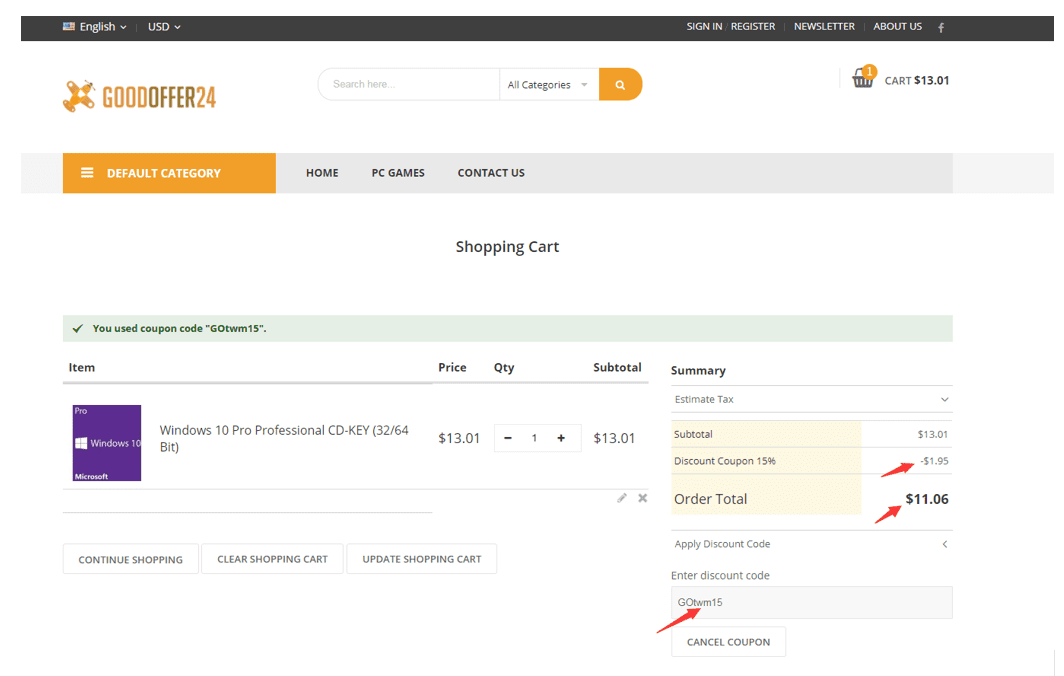Image resolution: width=1064 pixels, height=676 pixels.
Task: Click the $11.06 order total value
Action: tap(927, 500)
